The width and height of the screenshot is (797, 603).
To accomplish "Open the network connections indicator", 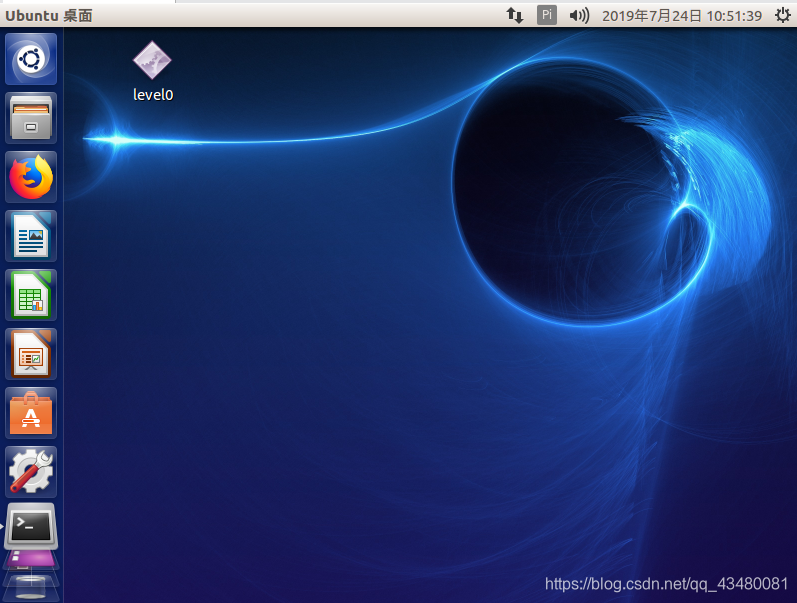I will (x=514, y=15).
